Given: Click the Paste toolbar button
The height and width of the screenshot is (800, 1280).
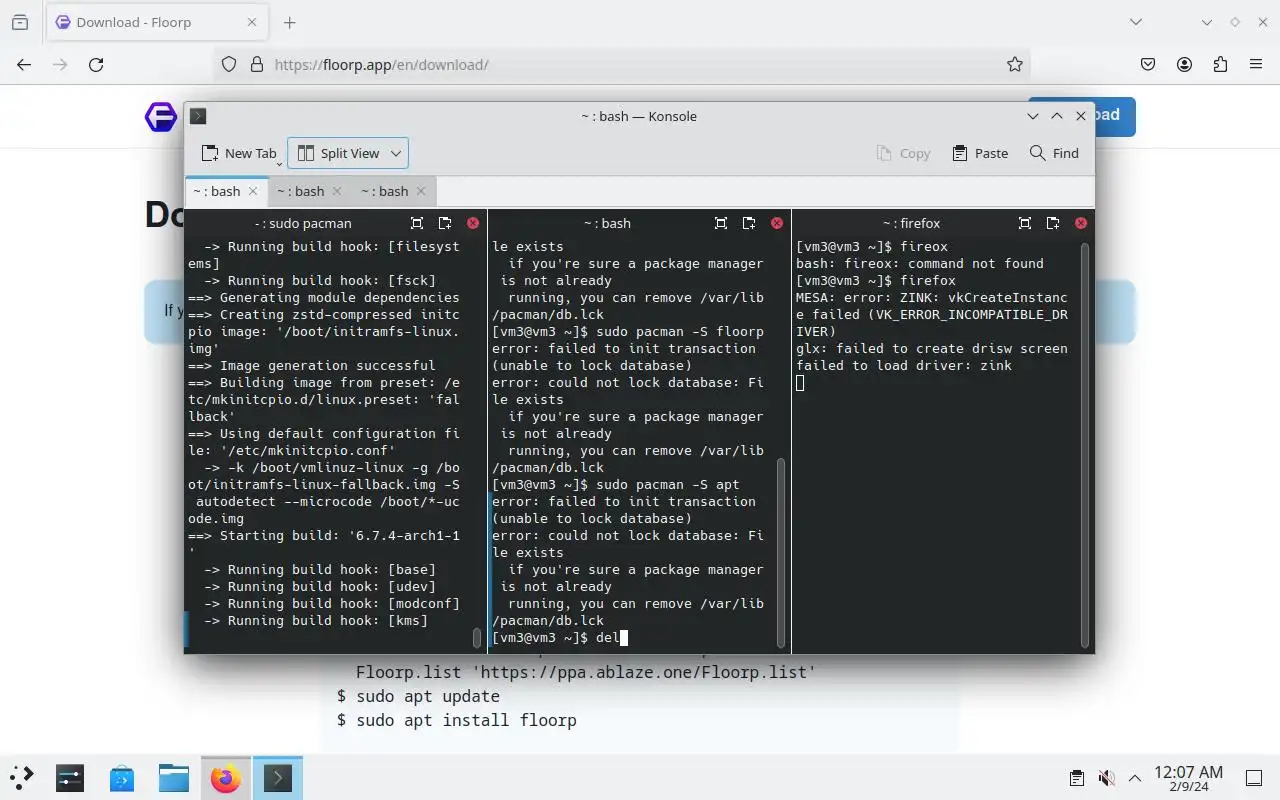Looking at the screenshot, I should pyautogui.click(x=980, y=153).
